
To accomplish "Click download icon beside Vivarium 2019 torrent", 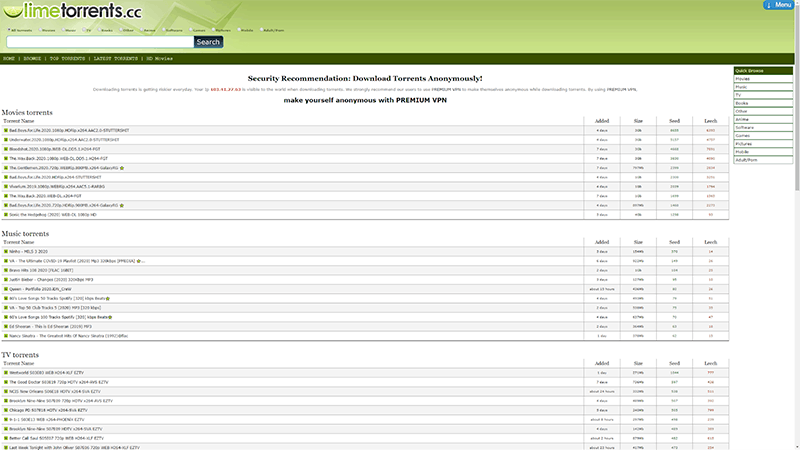I will [6, 187].
